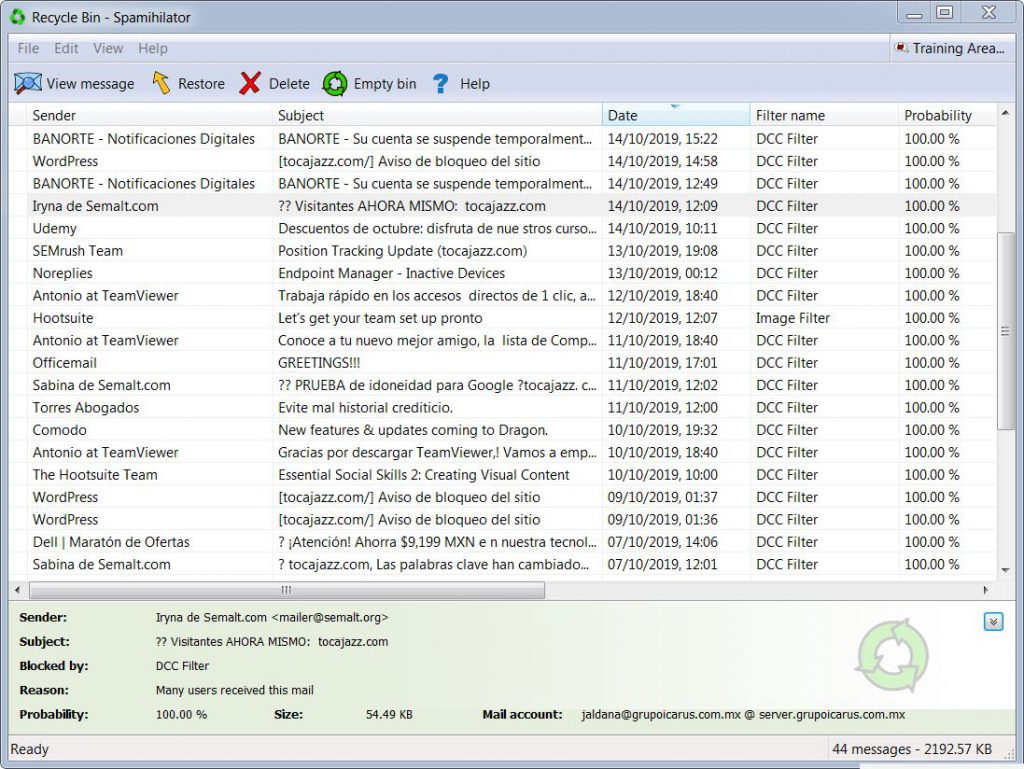Click the Restore toolbar label
Image resolution: width=1024 pixels, height=769 pixels.
(201, 84)
